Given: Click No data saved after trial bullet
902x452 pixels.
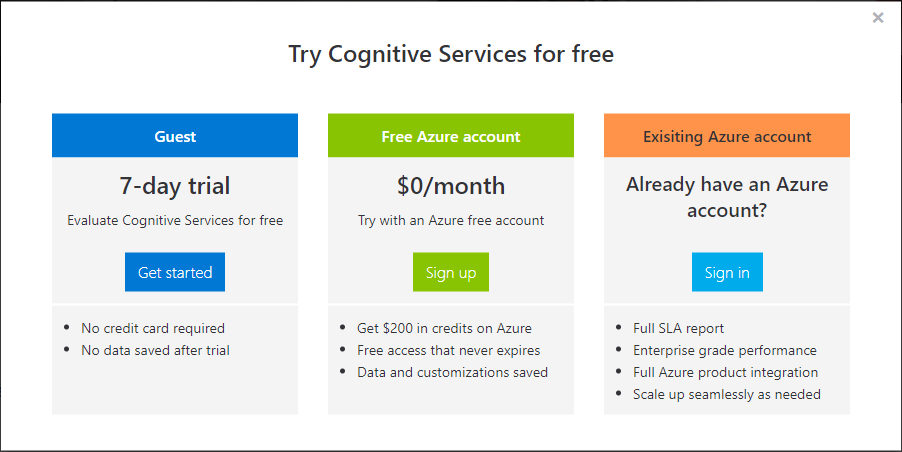Looking at the screenshot, I should tap(155, 350).
